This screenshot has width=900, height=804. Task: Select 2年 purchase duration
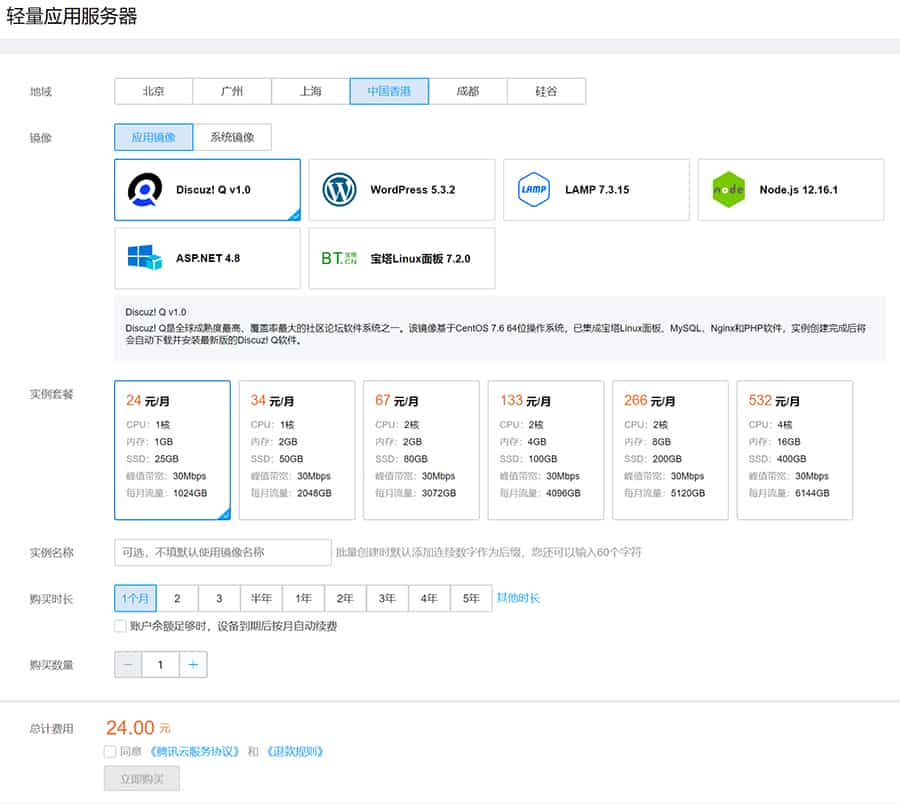pos(345,598)
